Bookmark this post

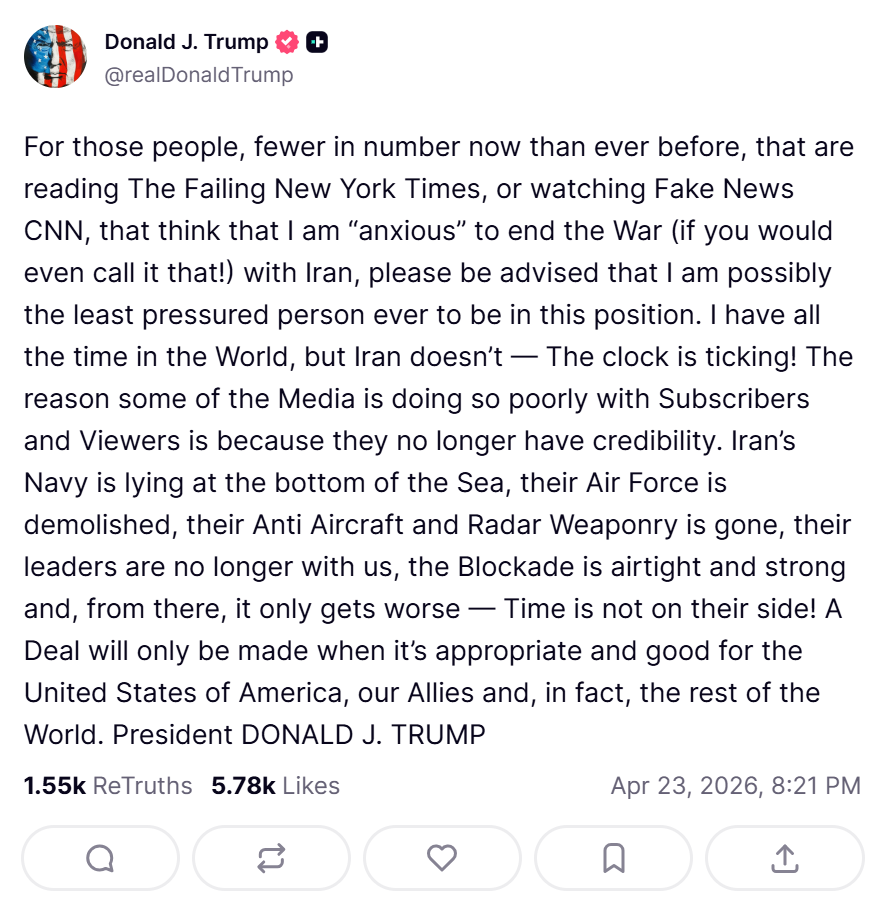pyautogui.click(x=614, y=857)
